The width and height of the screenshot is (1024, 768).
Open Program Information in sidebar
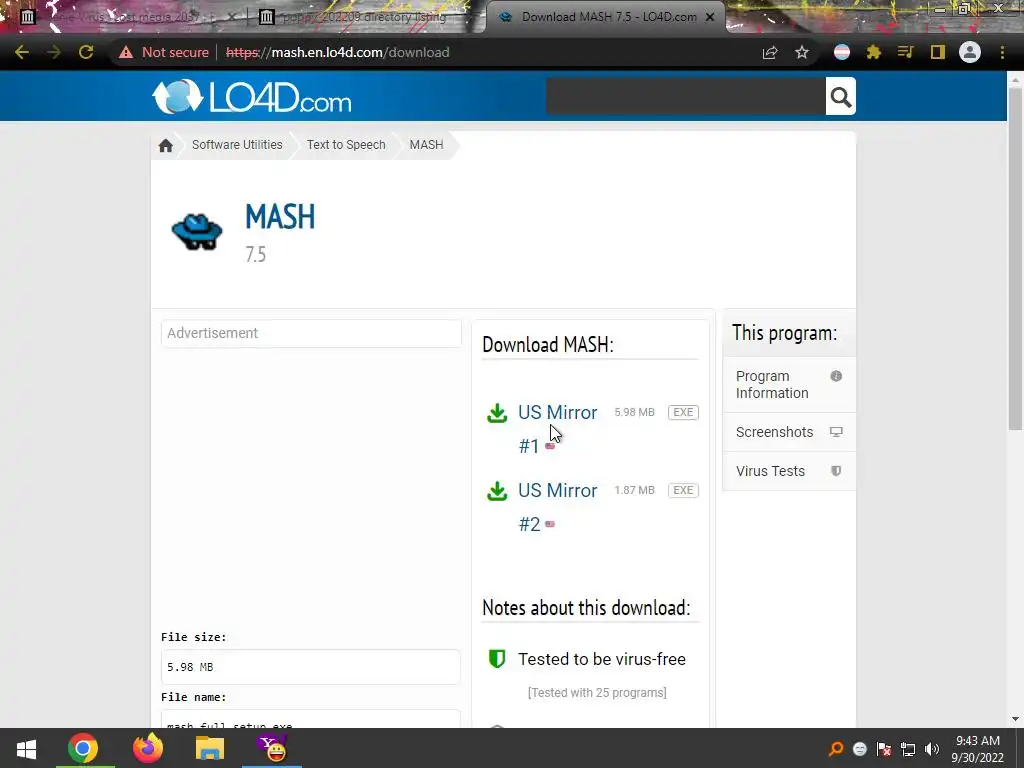[x=789, y=385]
